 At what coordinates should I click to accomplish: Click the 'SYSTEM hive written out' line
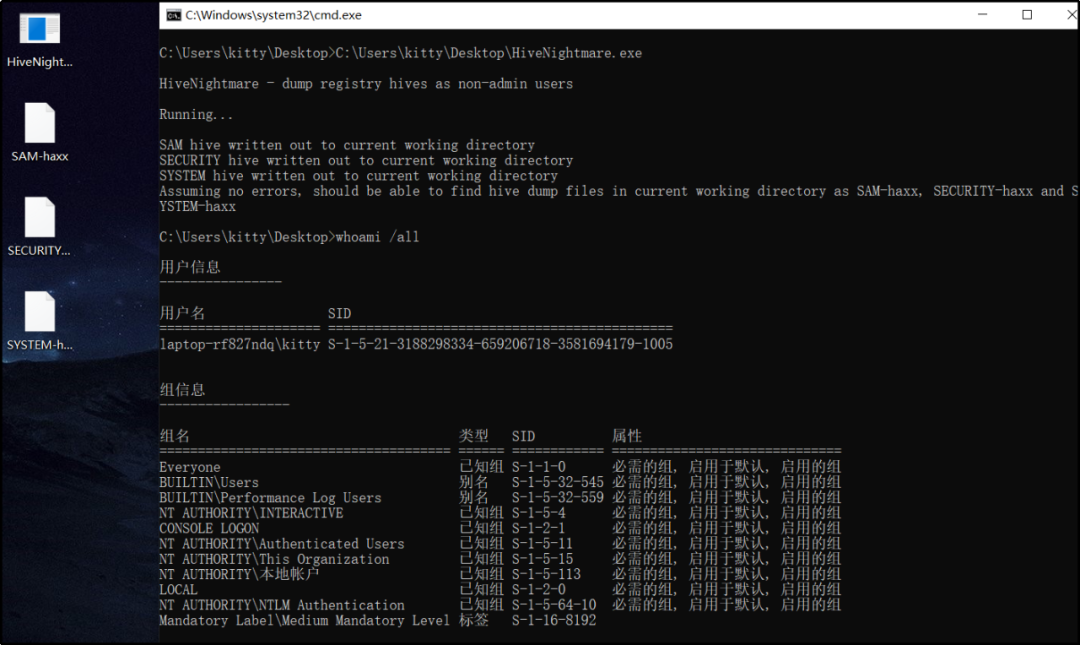(x=359, y=176)
